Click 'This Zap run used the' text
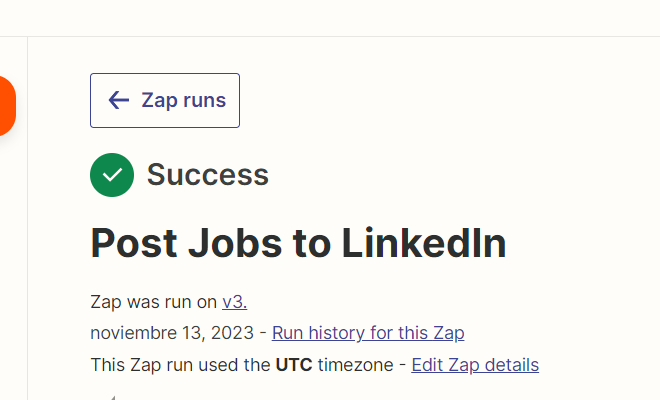Image resolution: width=660 pixels, height=400 pixels. coord(180,365)
